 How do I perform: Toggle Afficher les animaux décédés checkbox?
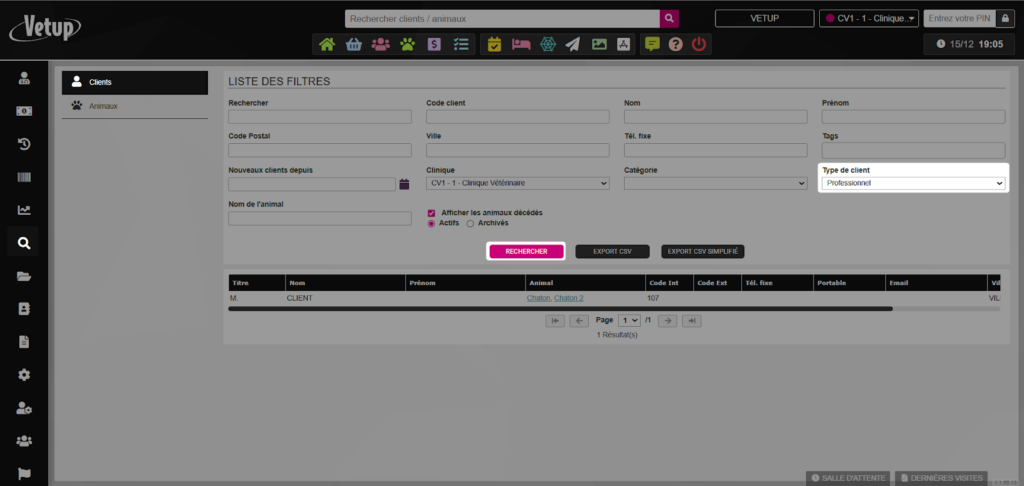(431, 213)
